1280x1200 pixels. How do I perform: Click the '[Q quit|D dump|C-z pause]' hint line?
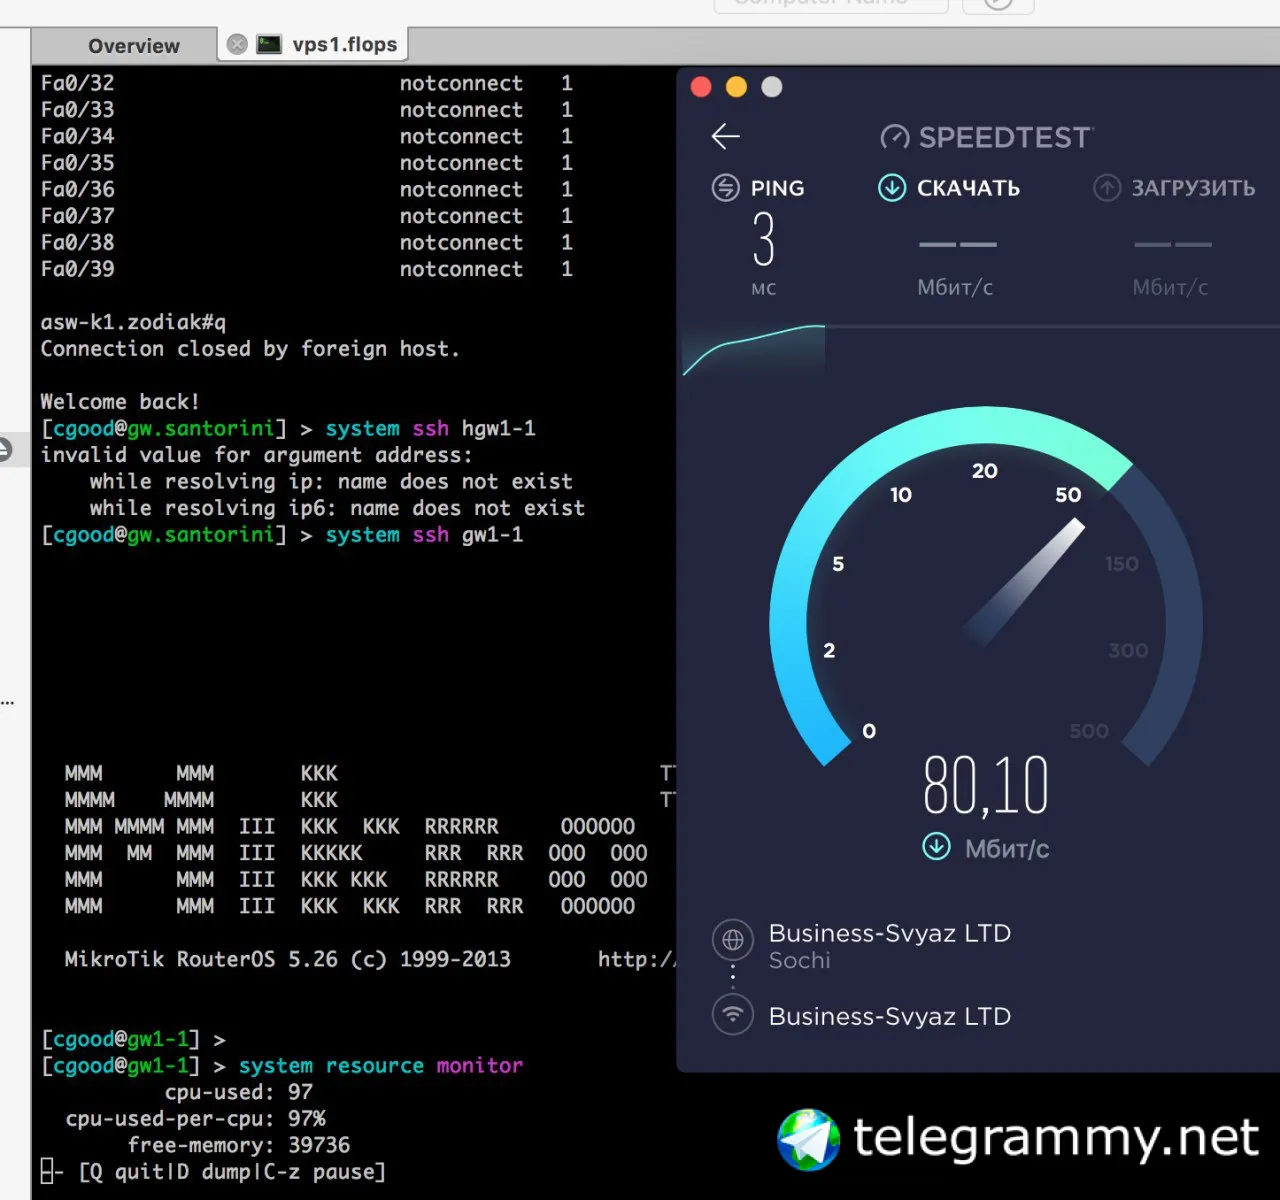[x=232, y=1172]
